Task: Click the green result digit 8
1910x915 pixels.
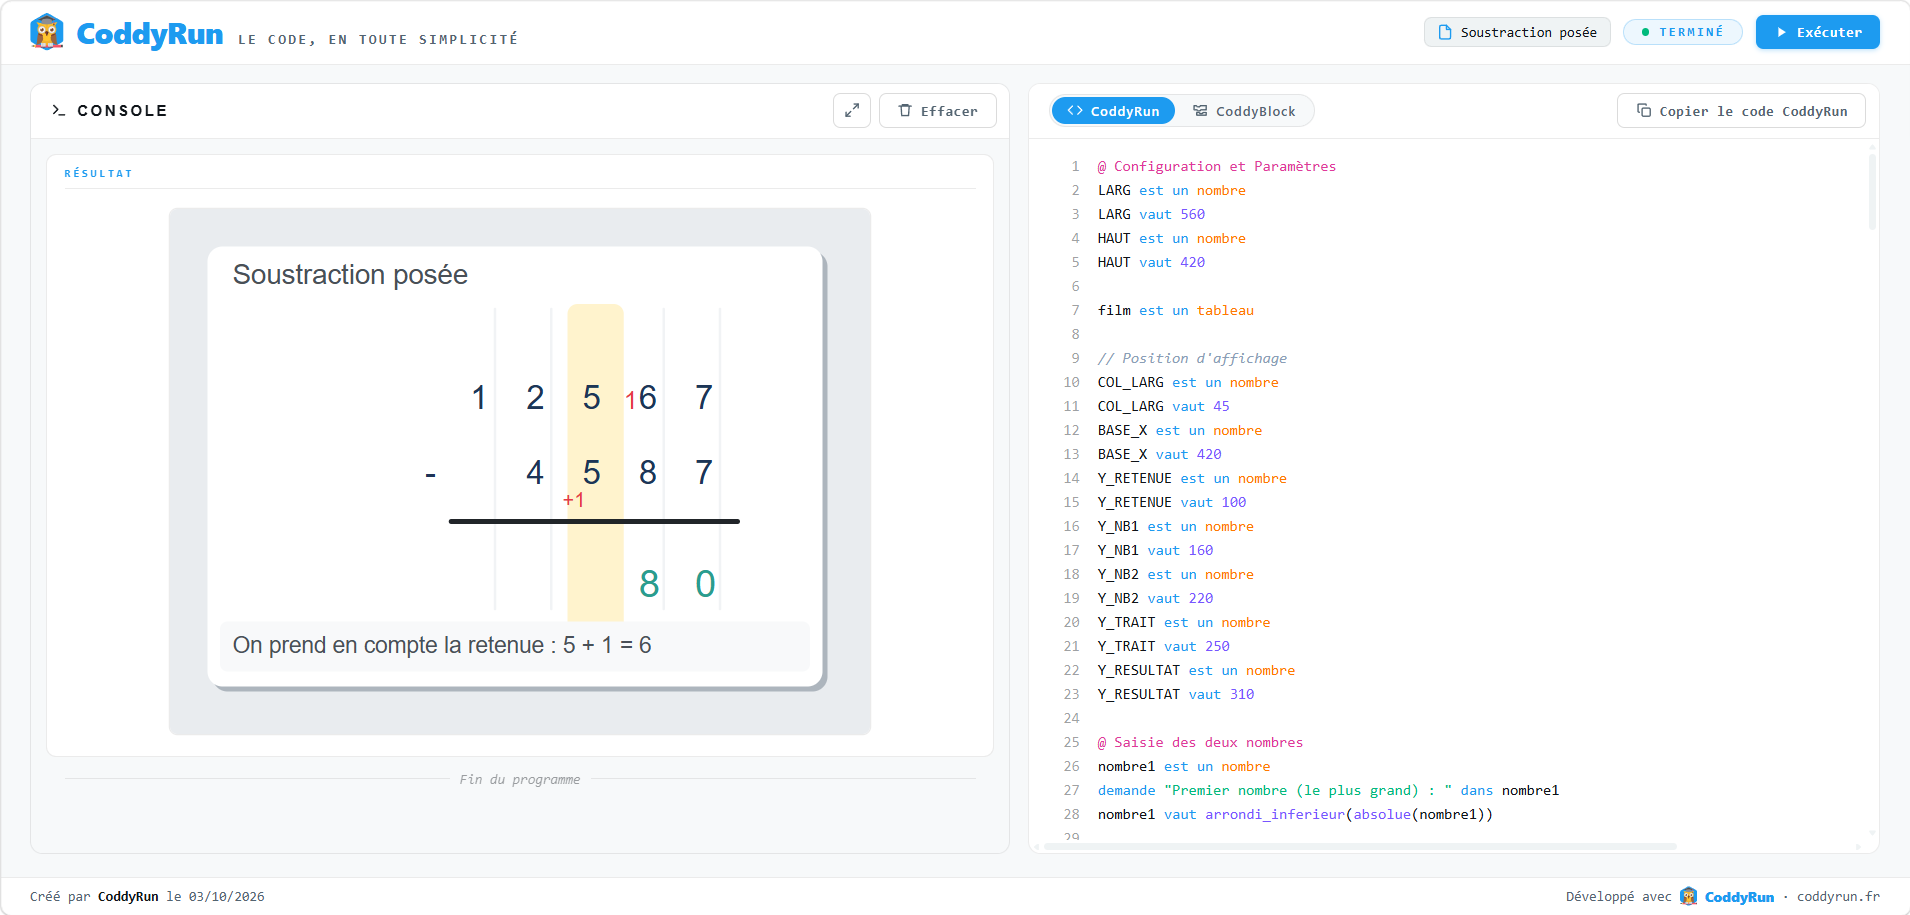Action: 649,584
